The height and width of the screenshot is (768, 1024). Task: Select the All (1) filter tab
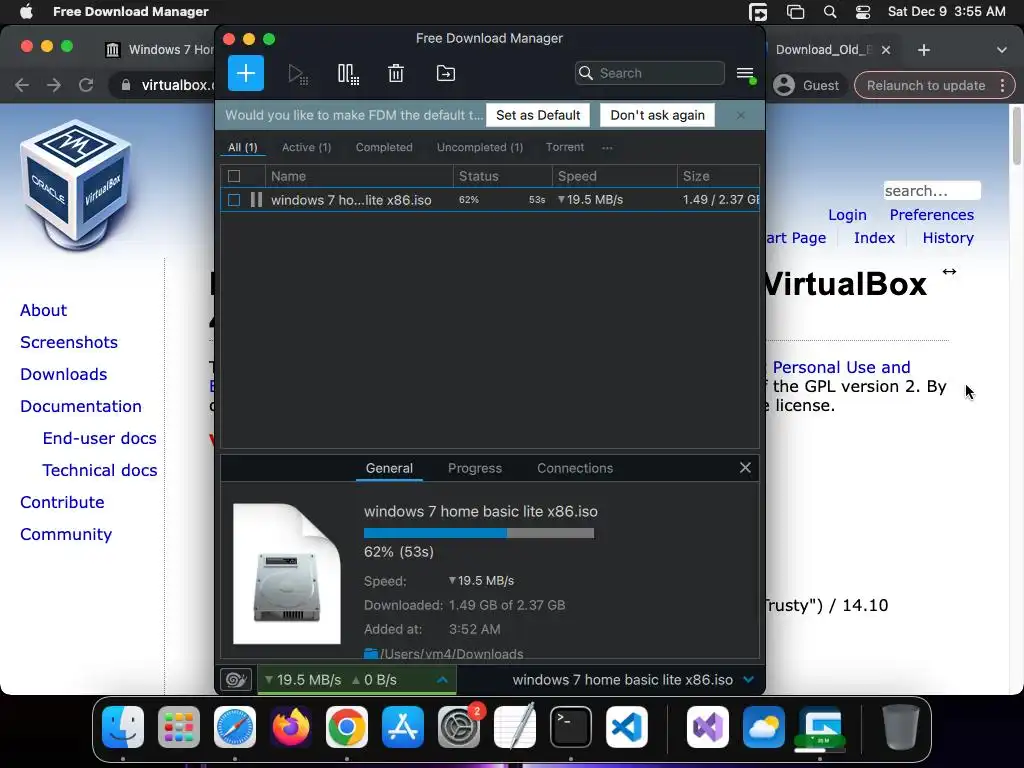(x=242, y=148)
